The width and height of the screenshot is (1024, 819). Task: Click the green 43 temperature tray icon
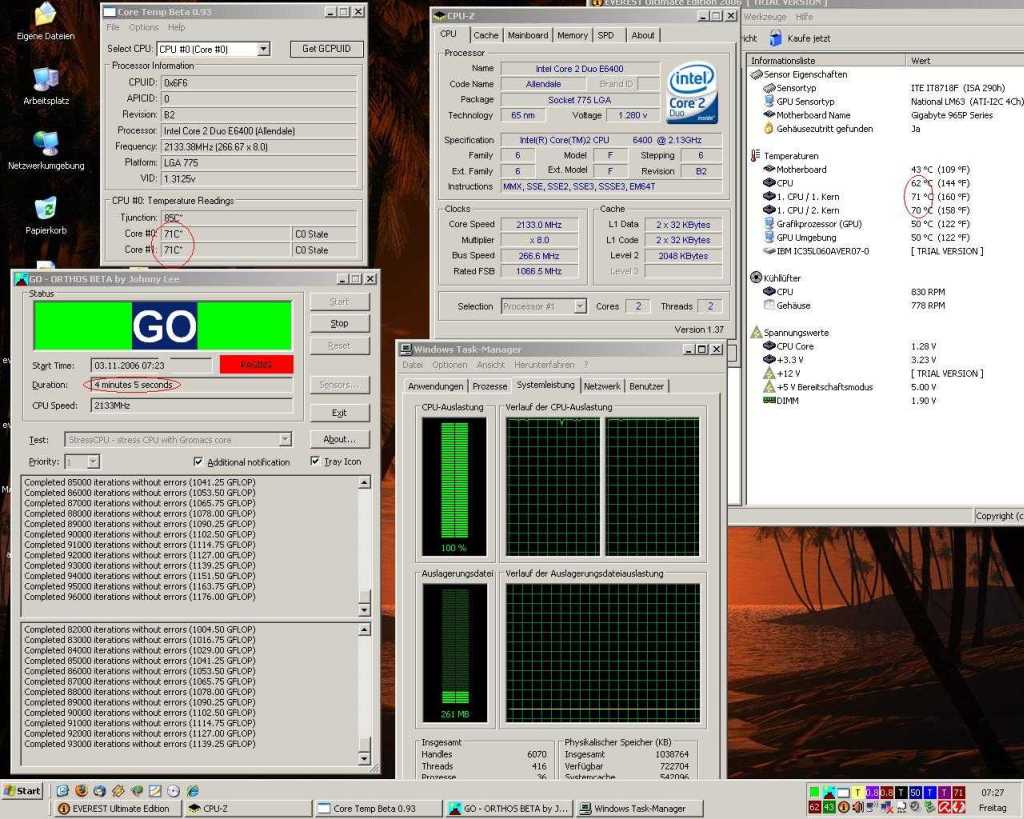coord(829,807)
